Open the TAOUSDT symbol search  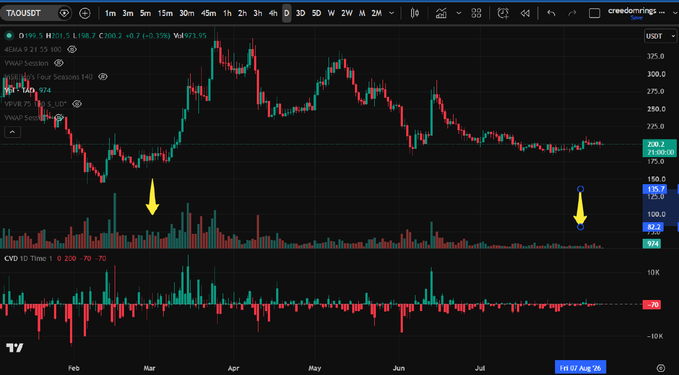(x=23, y=13)
